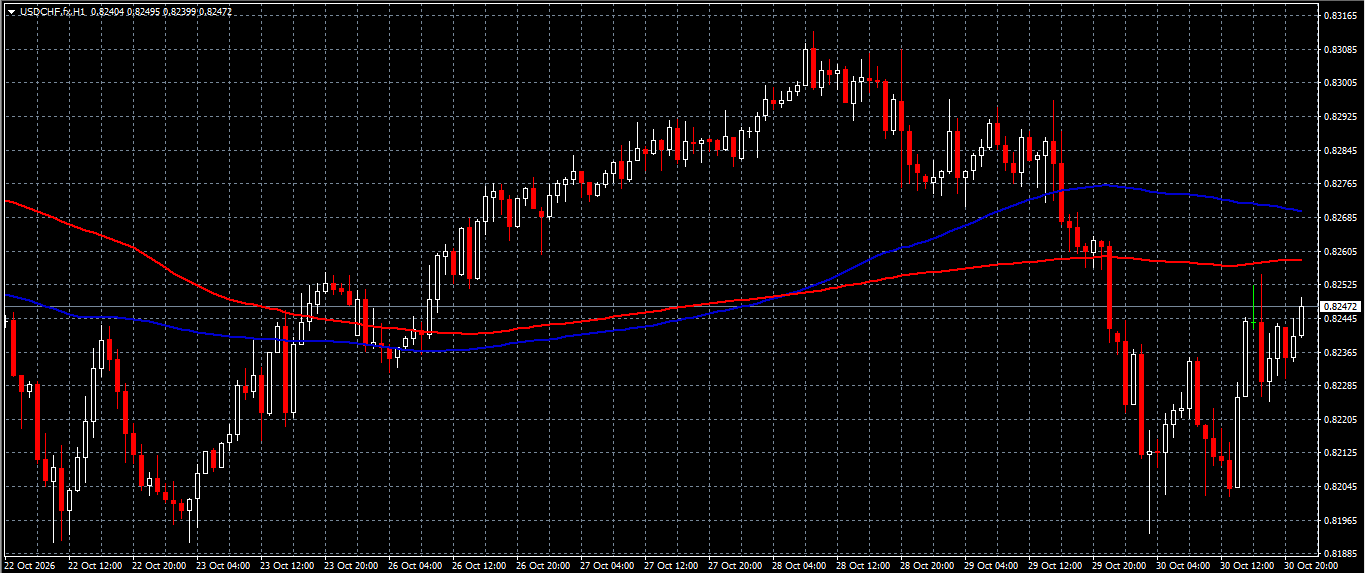Click the 30 Oct 04:00 time label
The height and width of the screenshot is (573, 1365).
point(1183,566)
